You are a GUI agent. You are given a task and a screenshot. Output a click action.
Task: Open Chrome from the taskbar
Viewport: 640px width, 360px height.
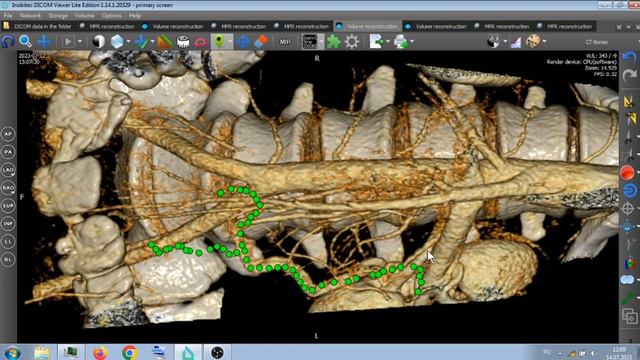[129, 352]
